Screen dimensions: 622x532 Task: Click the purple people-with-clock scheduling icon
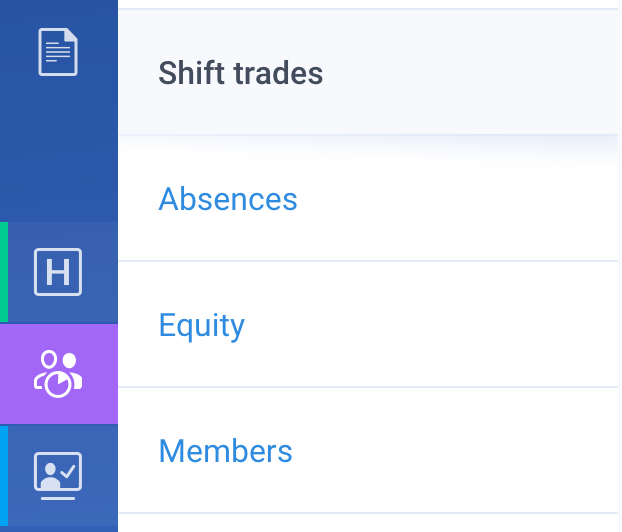(58, 374)
